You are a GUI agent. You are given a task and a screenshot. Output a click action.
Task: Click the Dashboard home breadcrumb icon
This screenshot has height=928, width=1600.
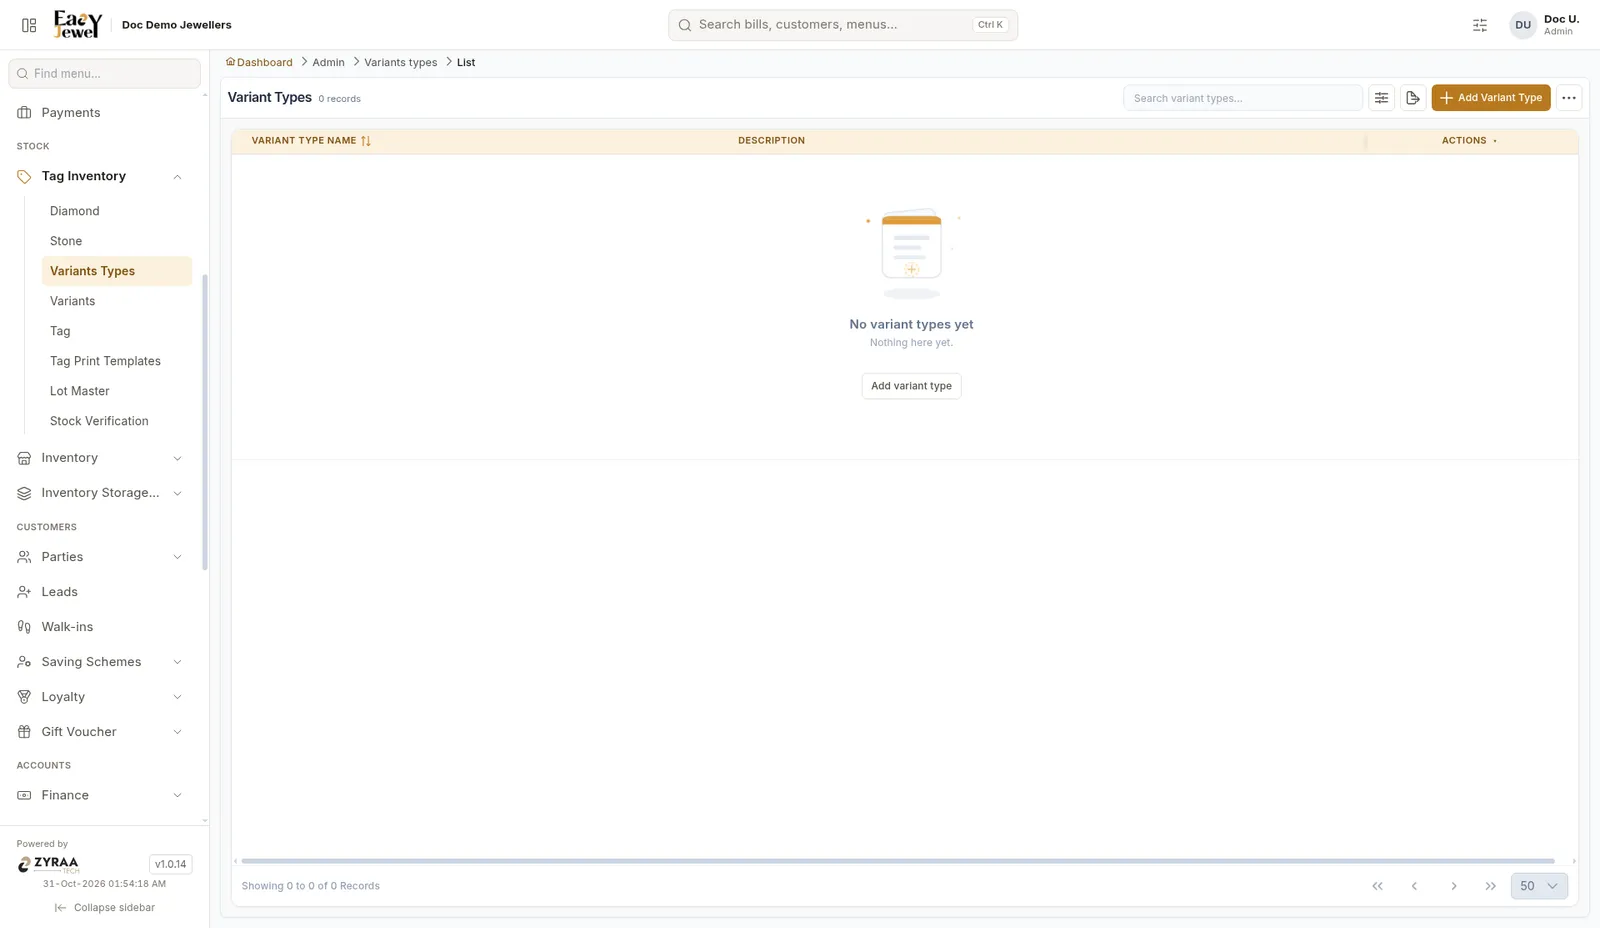[x=230, y=62]
